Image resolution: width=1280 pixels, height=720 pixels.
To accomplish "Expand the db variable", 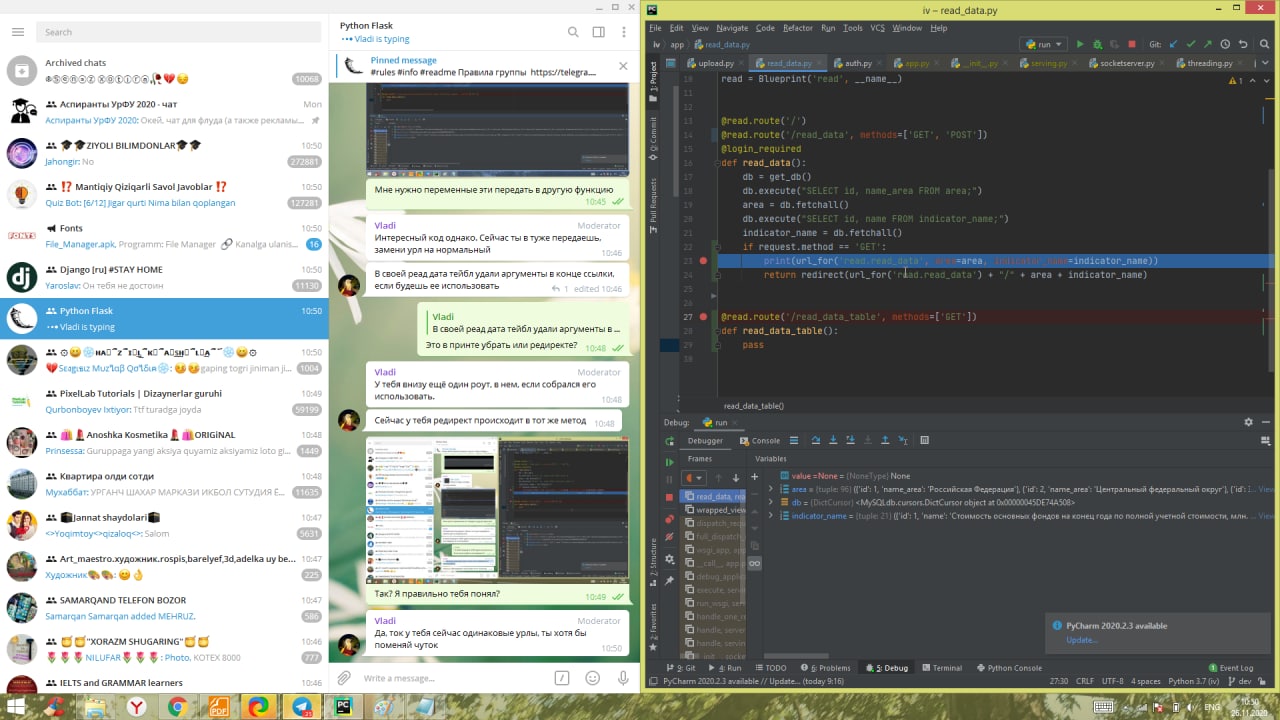I will point(770,503).
